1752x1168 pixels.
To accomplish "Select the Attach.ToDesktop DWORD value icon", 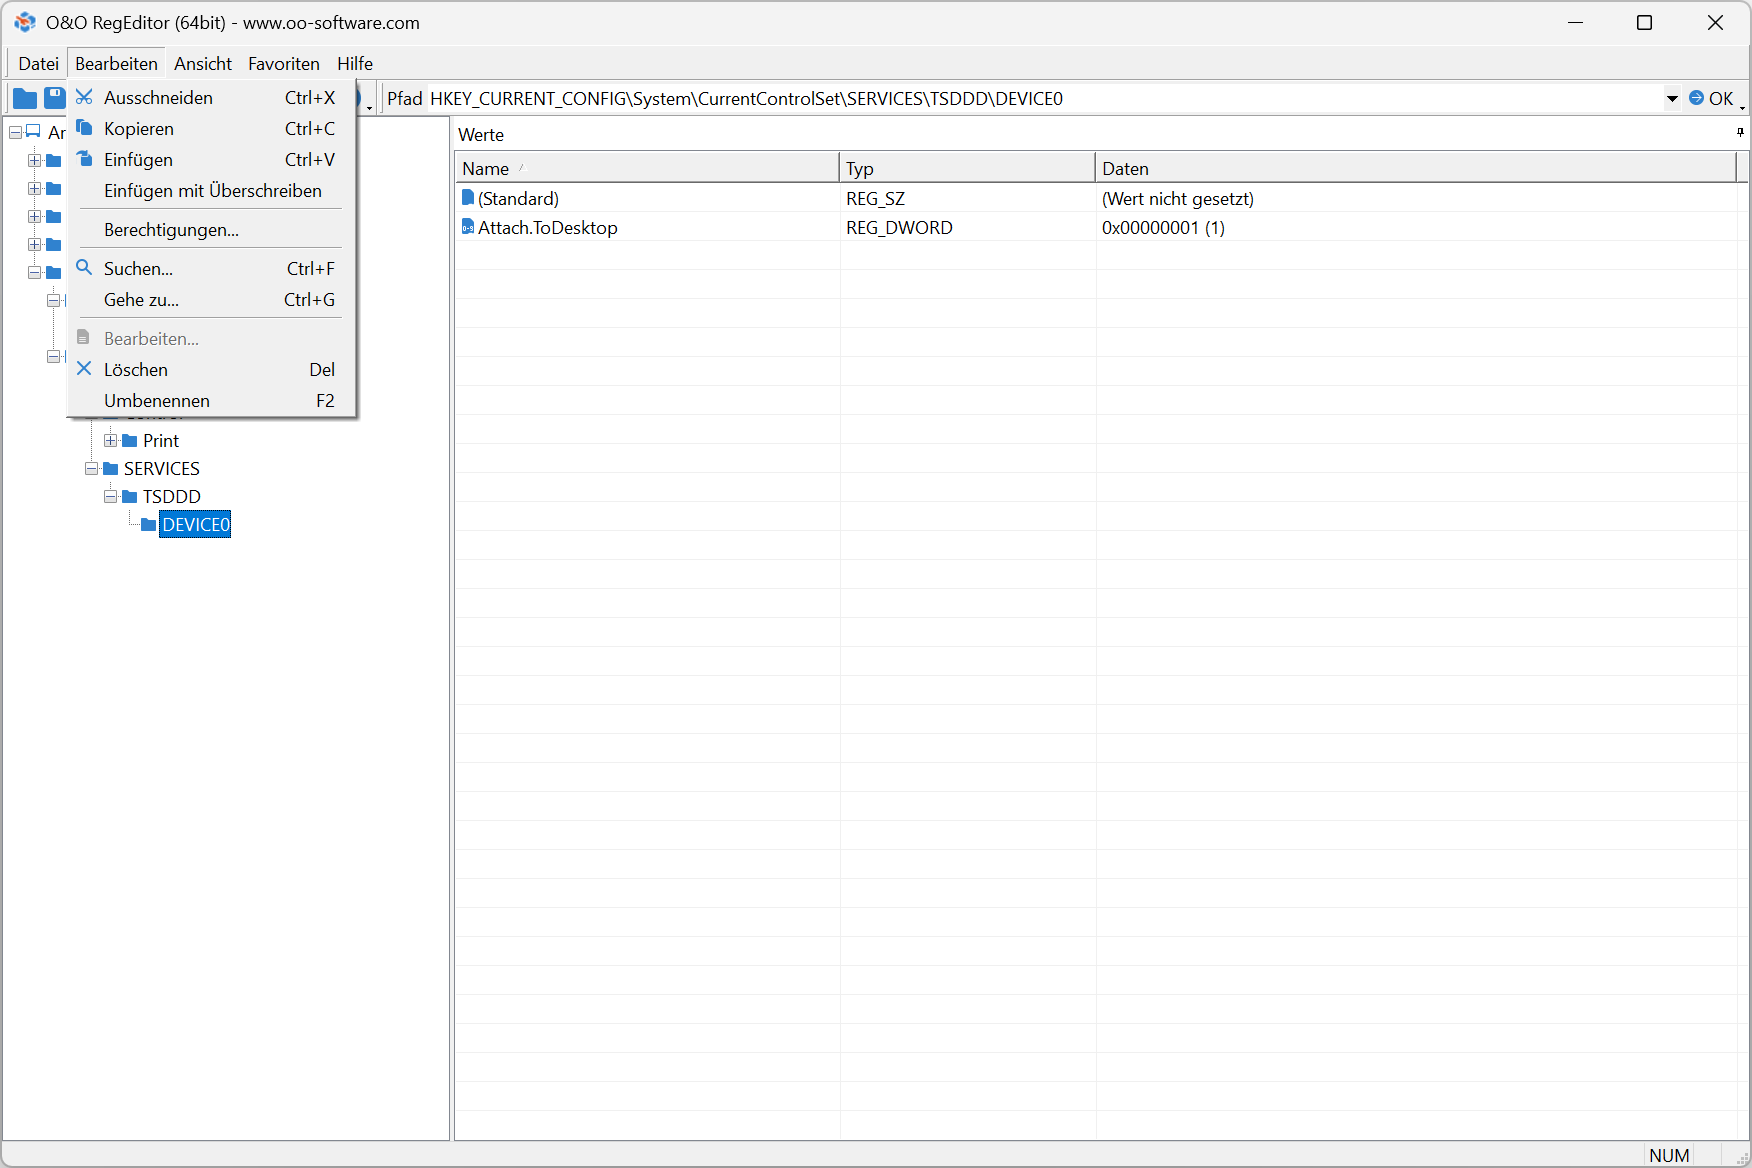I will 467,228.
